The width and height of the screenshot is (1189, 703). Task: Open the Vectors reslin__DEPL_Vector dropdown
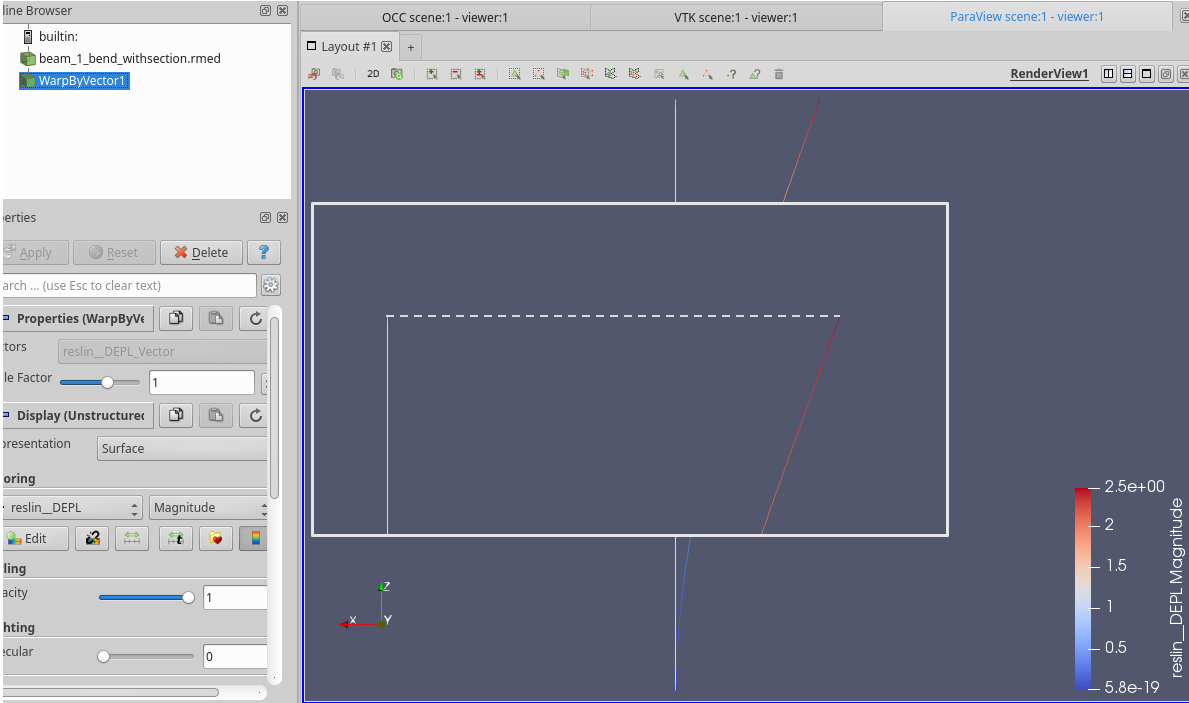[162, 351]
